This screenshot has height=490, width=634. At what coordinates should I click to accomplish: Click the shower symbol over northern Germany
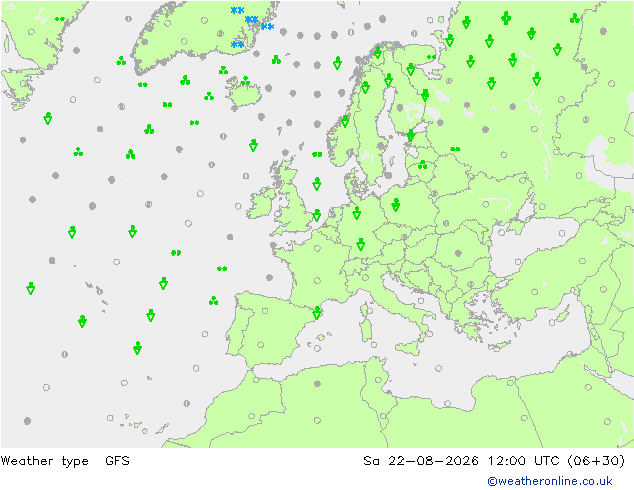point(357,213)
